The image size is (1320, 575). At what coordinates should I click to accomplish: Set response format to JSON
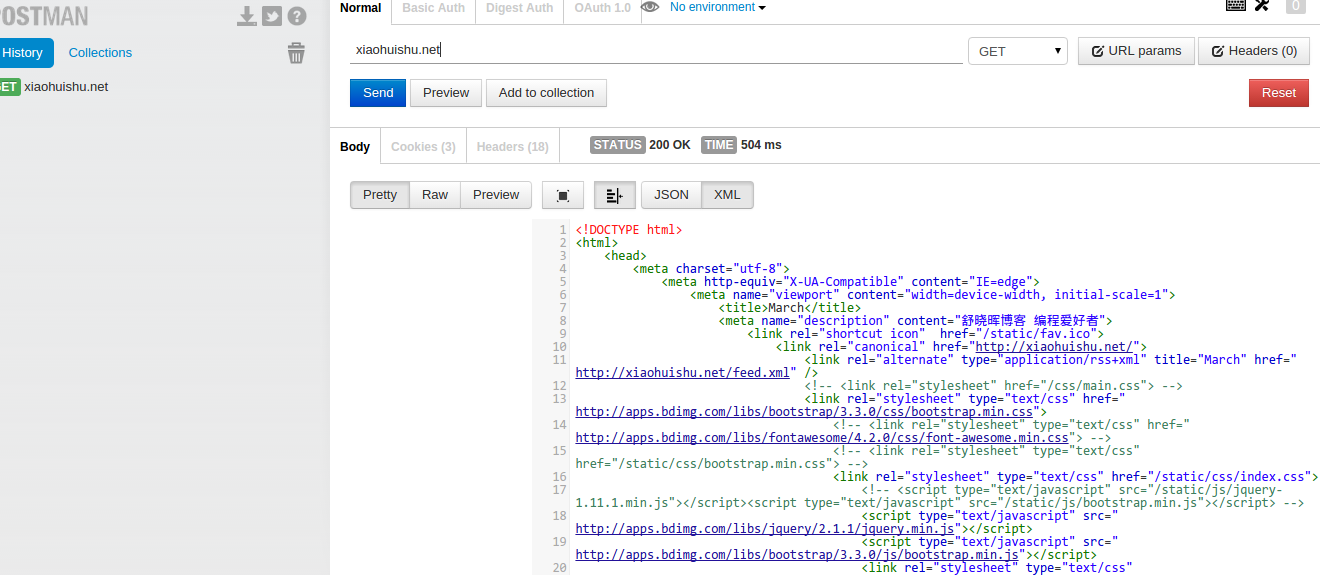tap(671, 195)
